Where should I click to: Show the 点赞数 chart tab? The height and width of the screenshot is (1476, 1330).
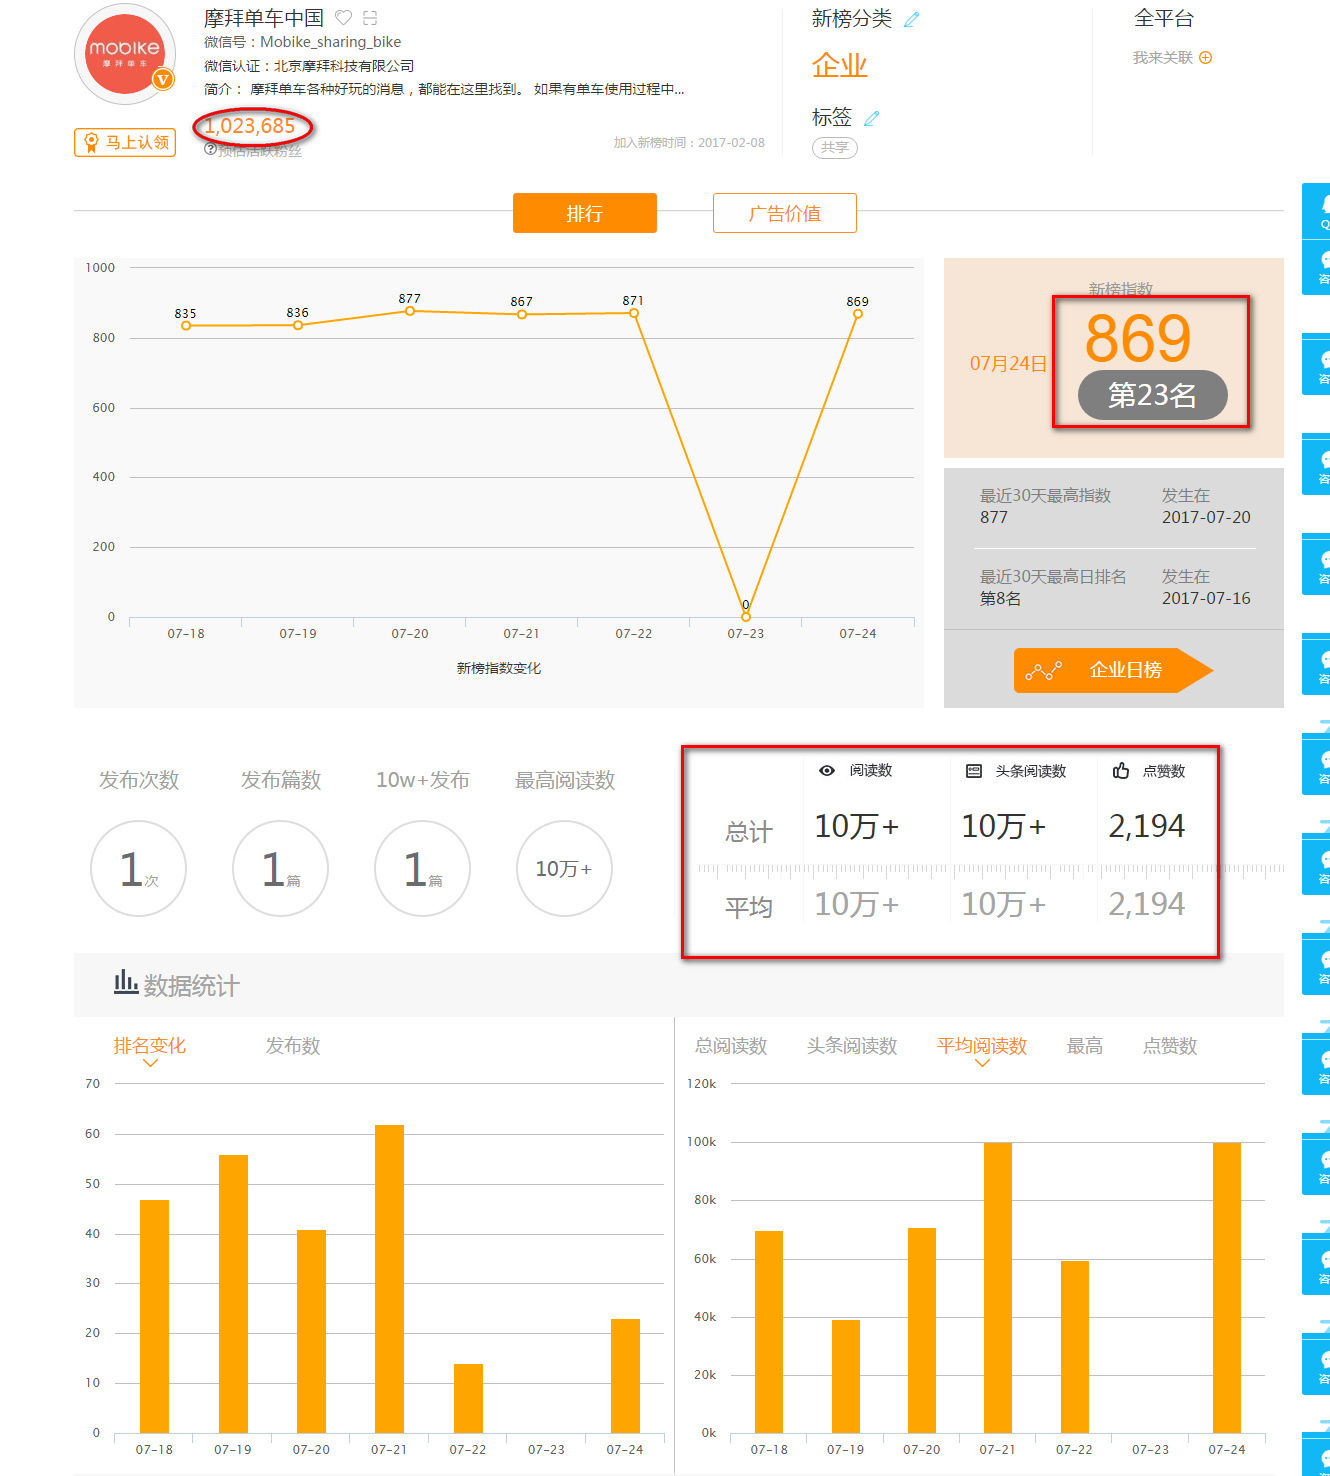point(1170,1046)
